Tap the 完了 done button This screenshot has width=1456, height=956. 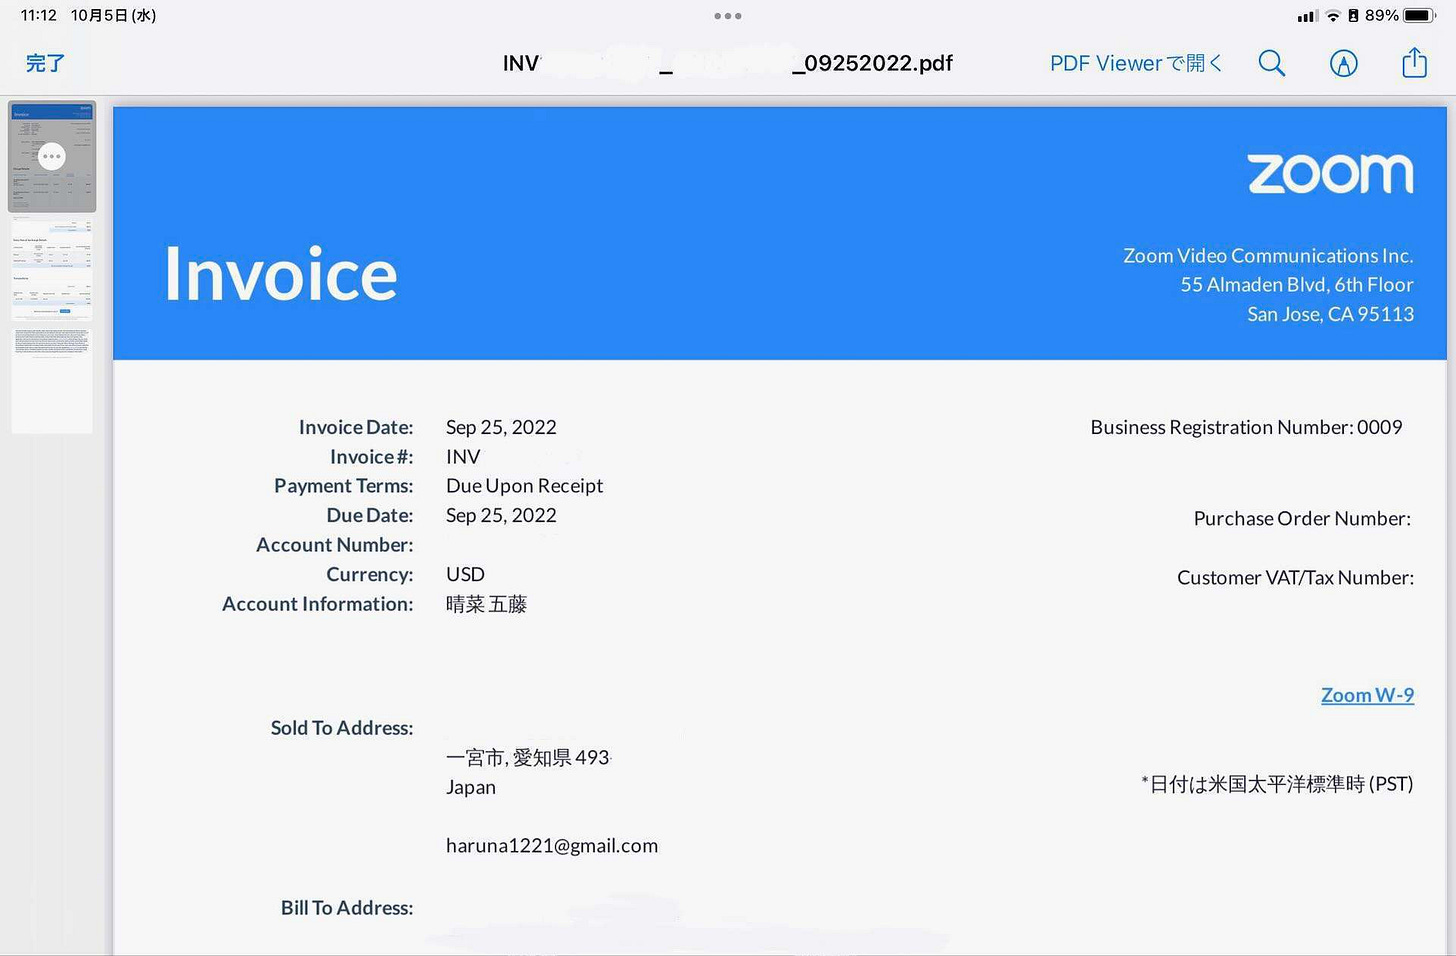pos(45,63)
